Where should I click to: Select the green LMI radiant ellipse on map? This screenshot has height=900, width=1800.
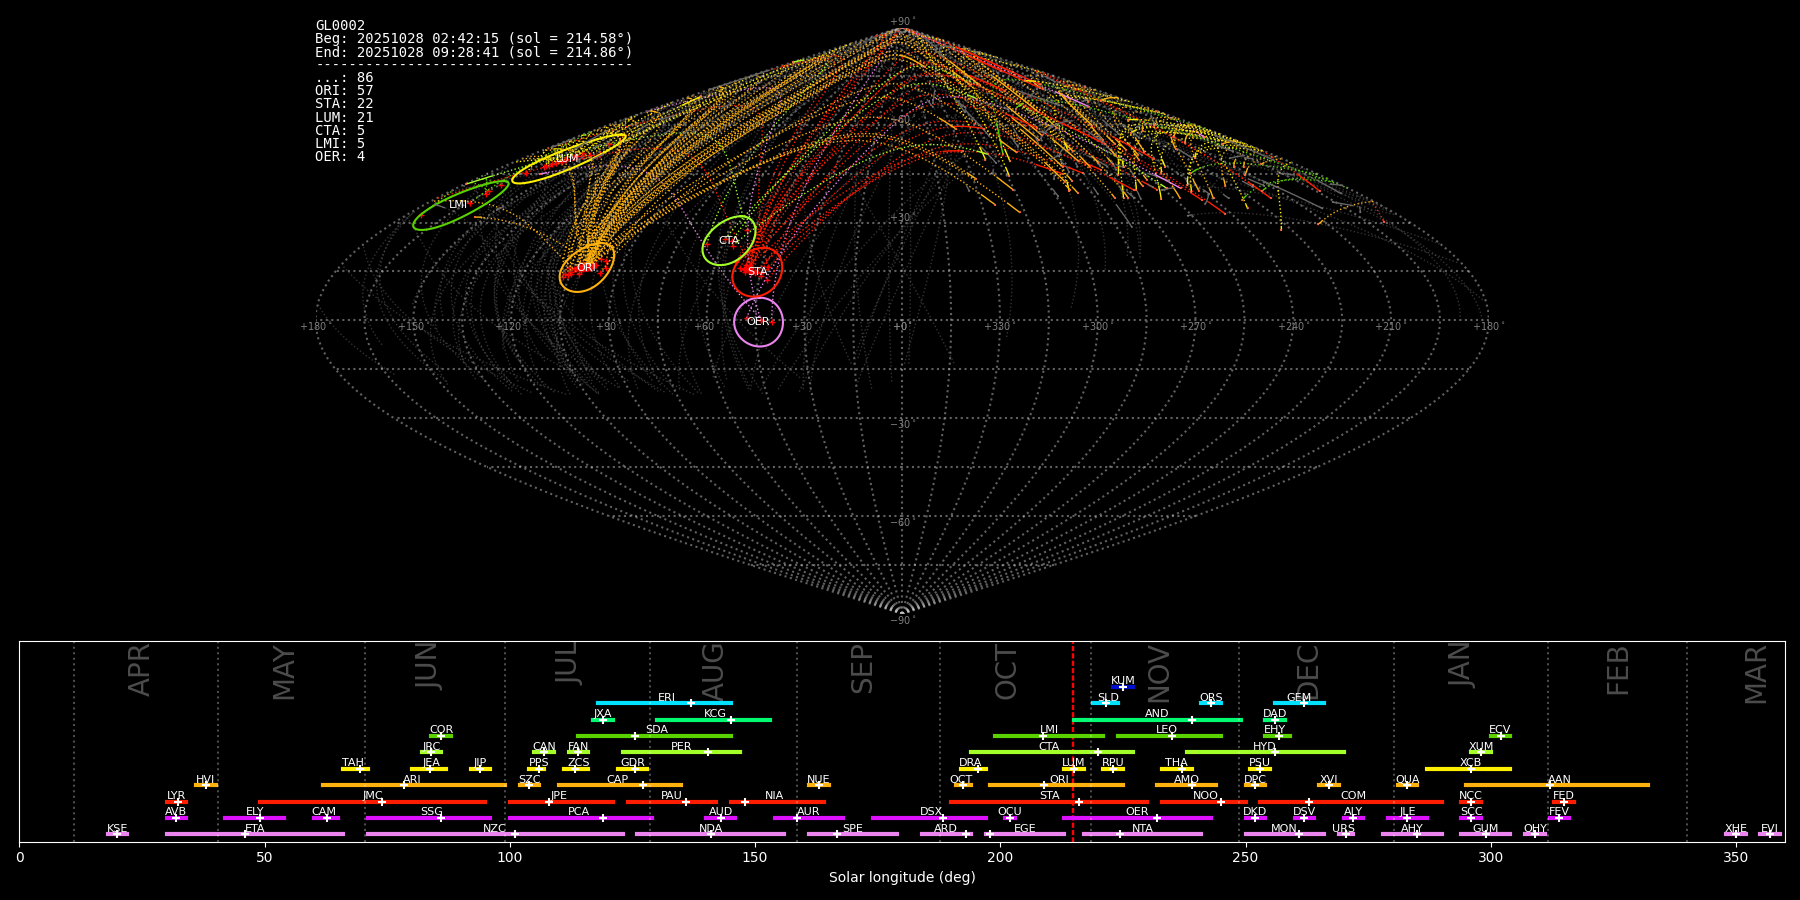(460, 205)
